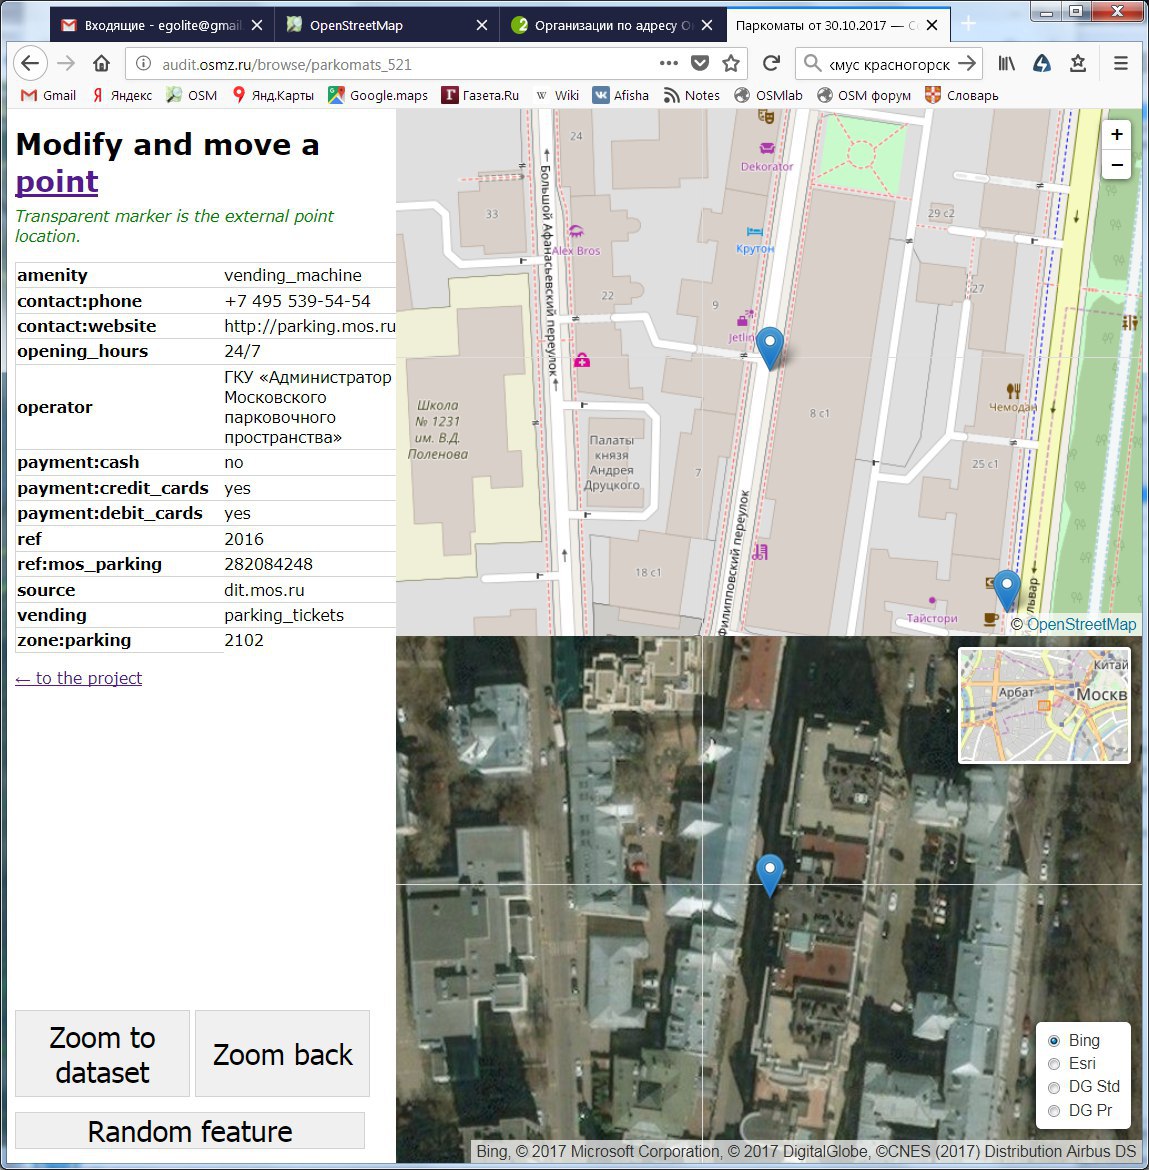This screenshot has height=1170, width=1149.
Task: Click the Firefox home icon
Action: click(101, 64)
